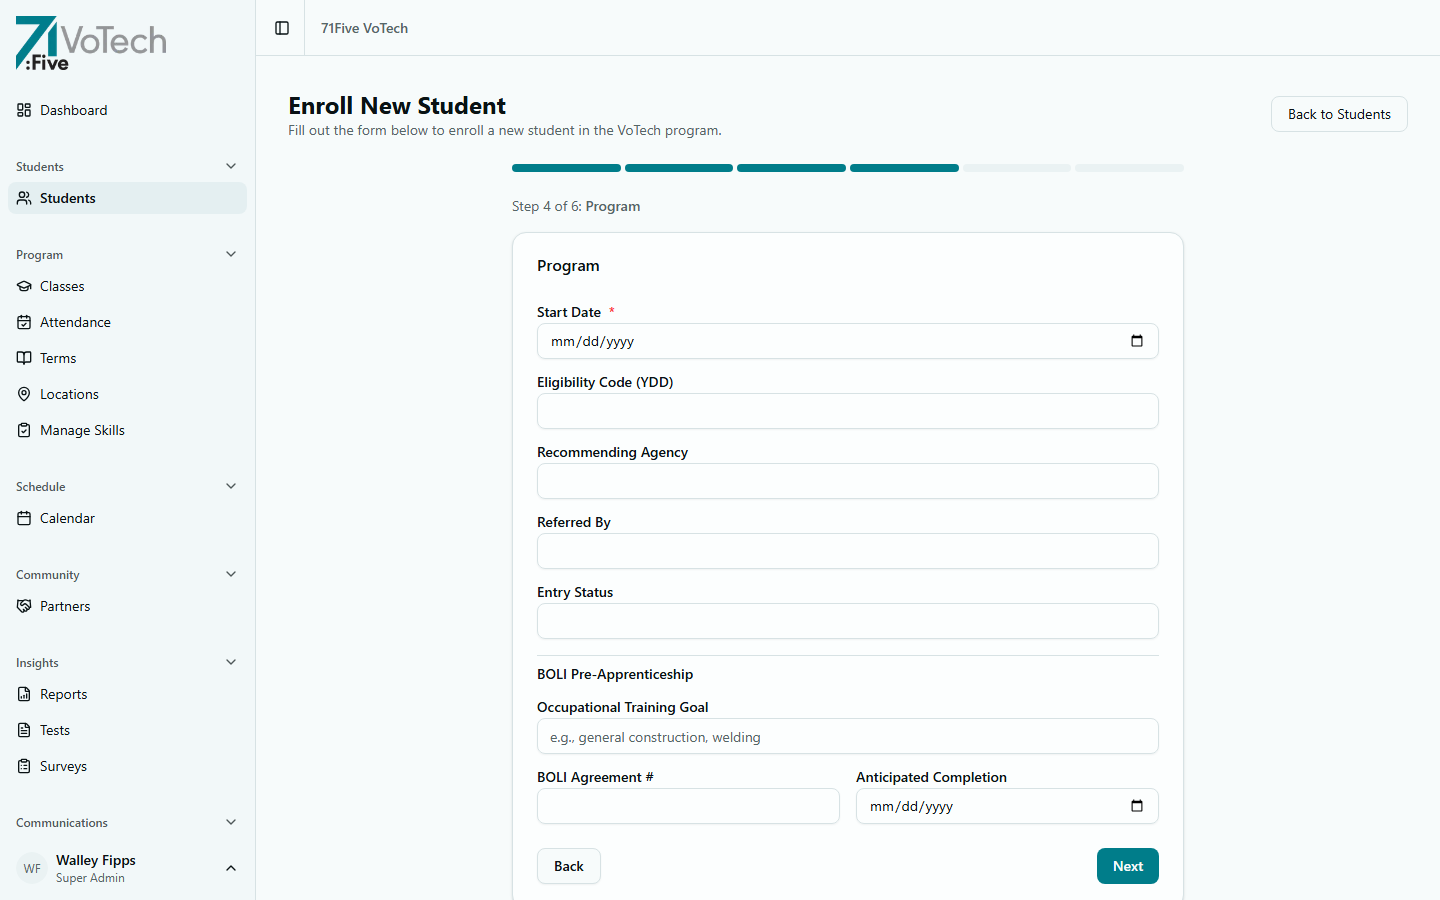Expand the Insights section chevron
This screenshot has width=1440, height=900.
[x=231, y=662]
